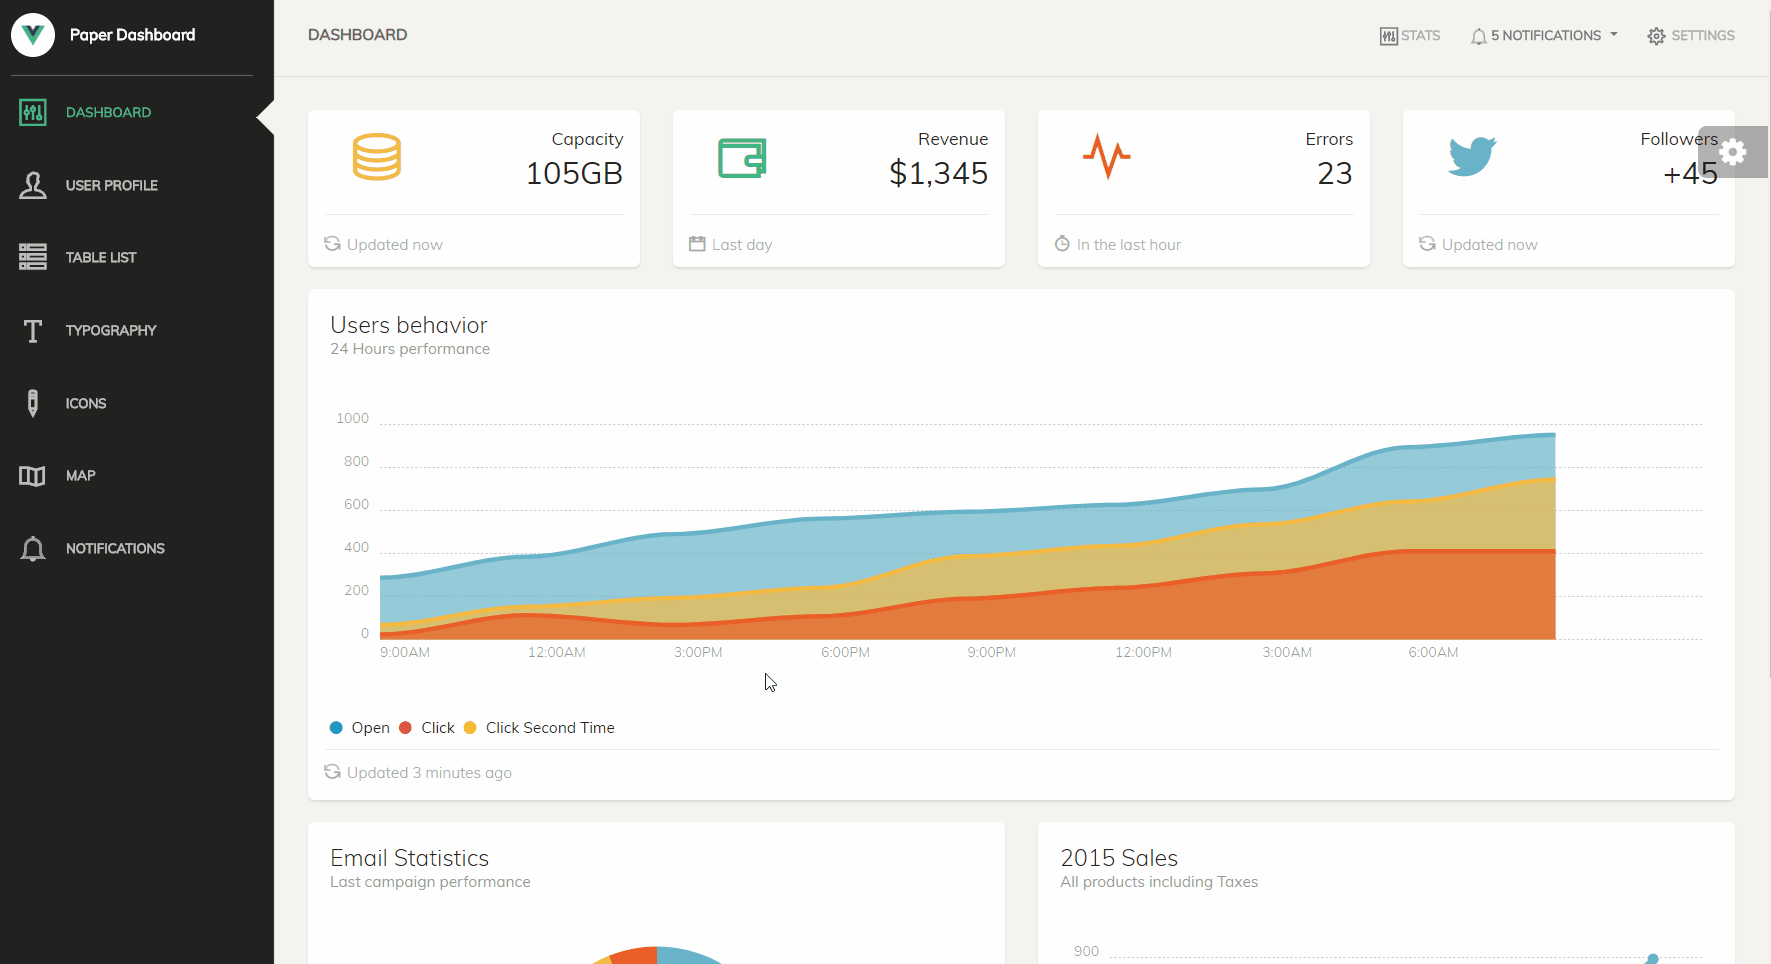Image resolution: width=1771 pixels, height=964 pixels.
Task: Click the refresh icon under Capacity
Action: tap(331, 243)
